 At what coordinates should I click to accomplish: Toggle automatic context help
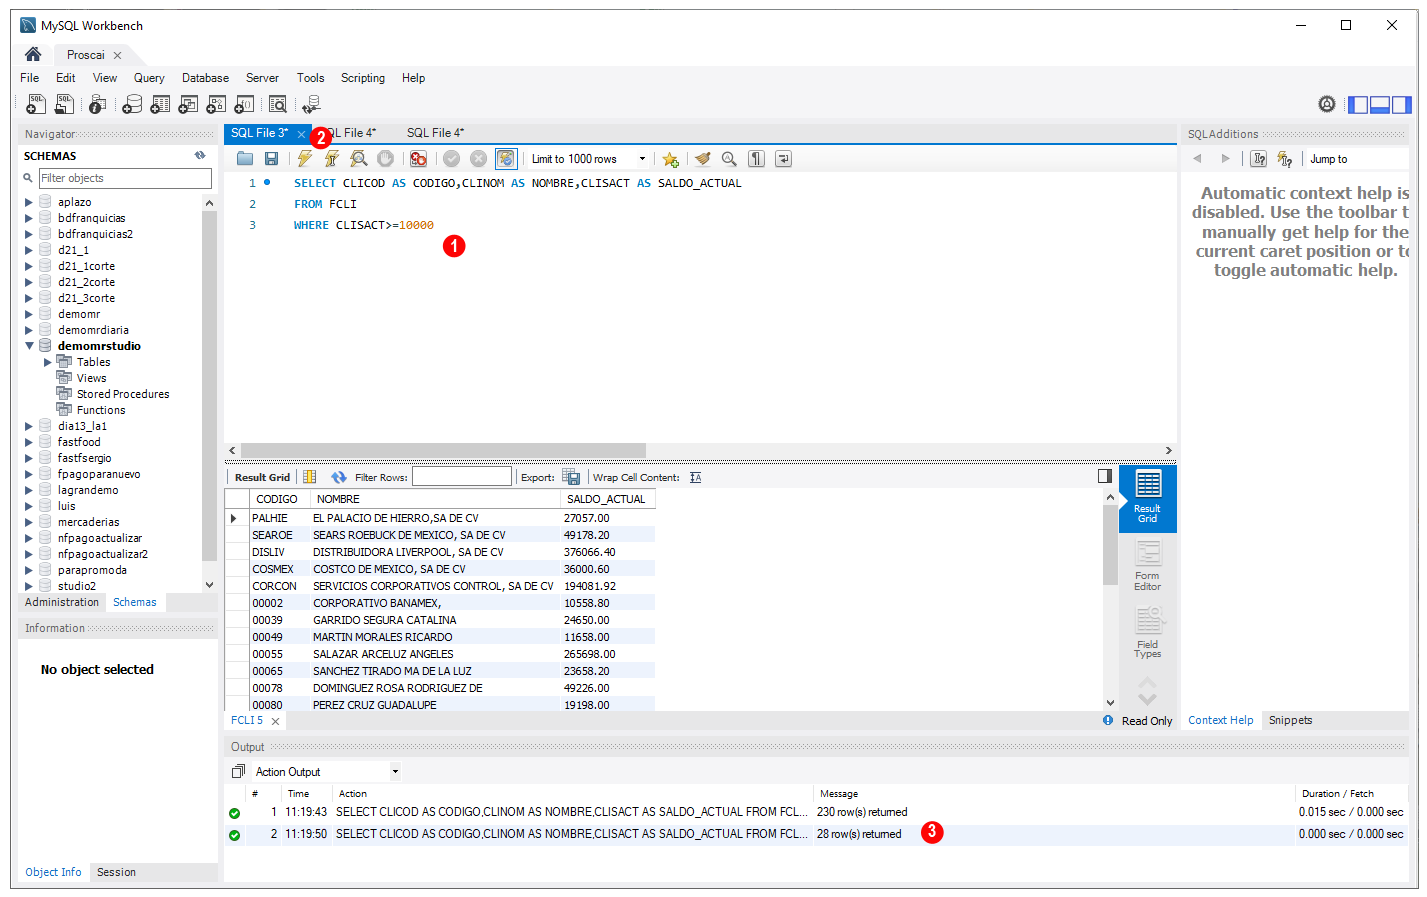1285,159
